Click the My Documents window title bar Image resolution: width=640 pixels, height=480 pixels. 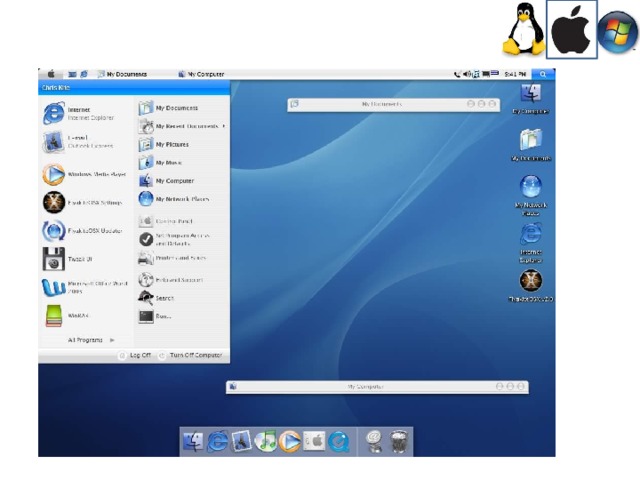[x=393, y=104]
